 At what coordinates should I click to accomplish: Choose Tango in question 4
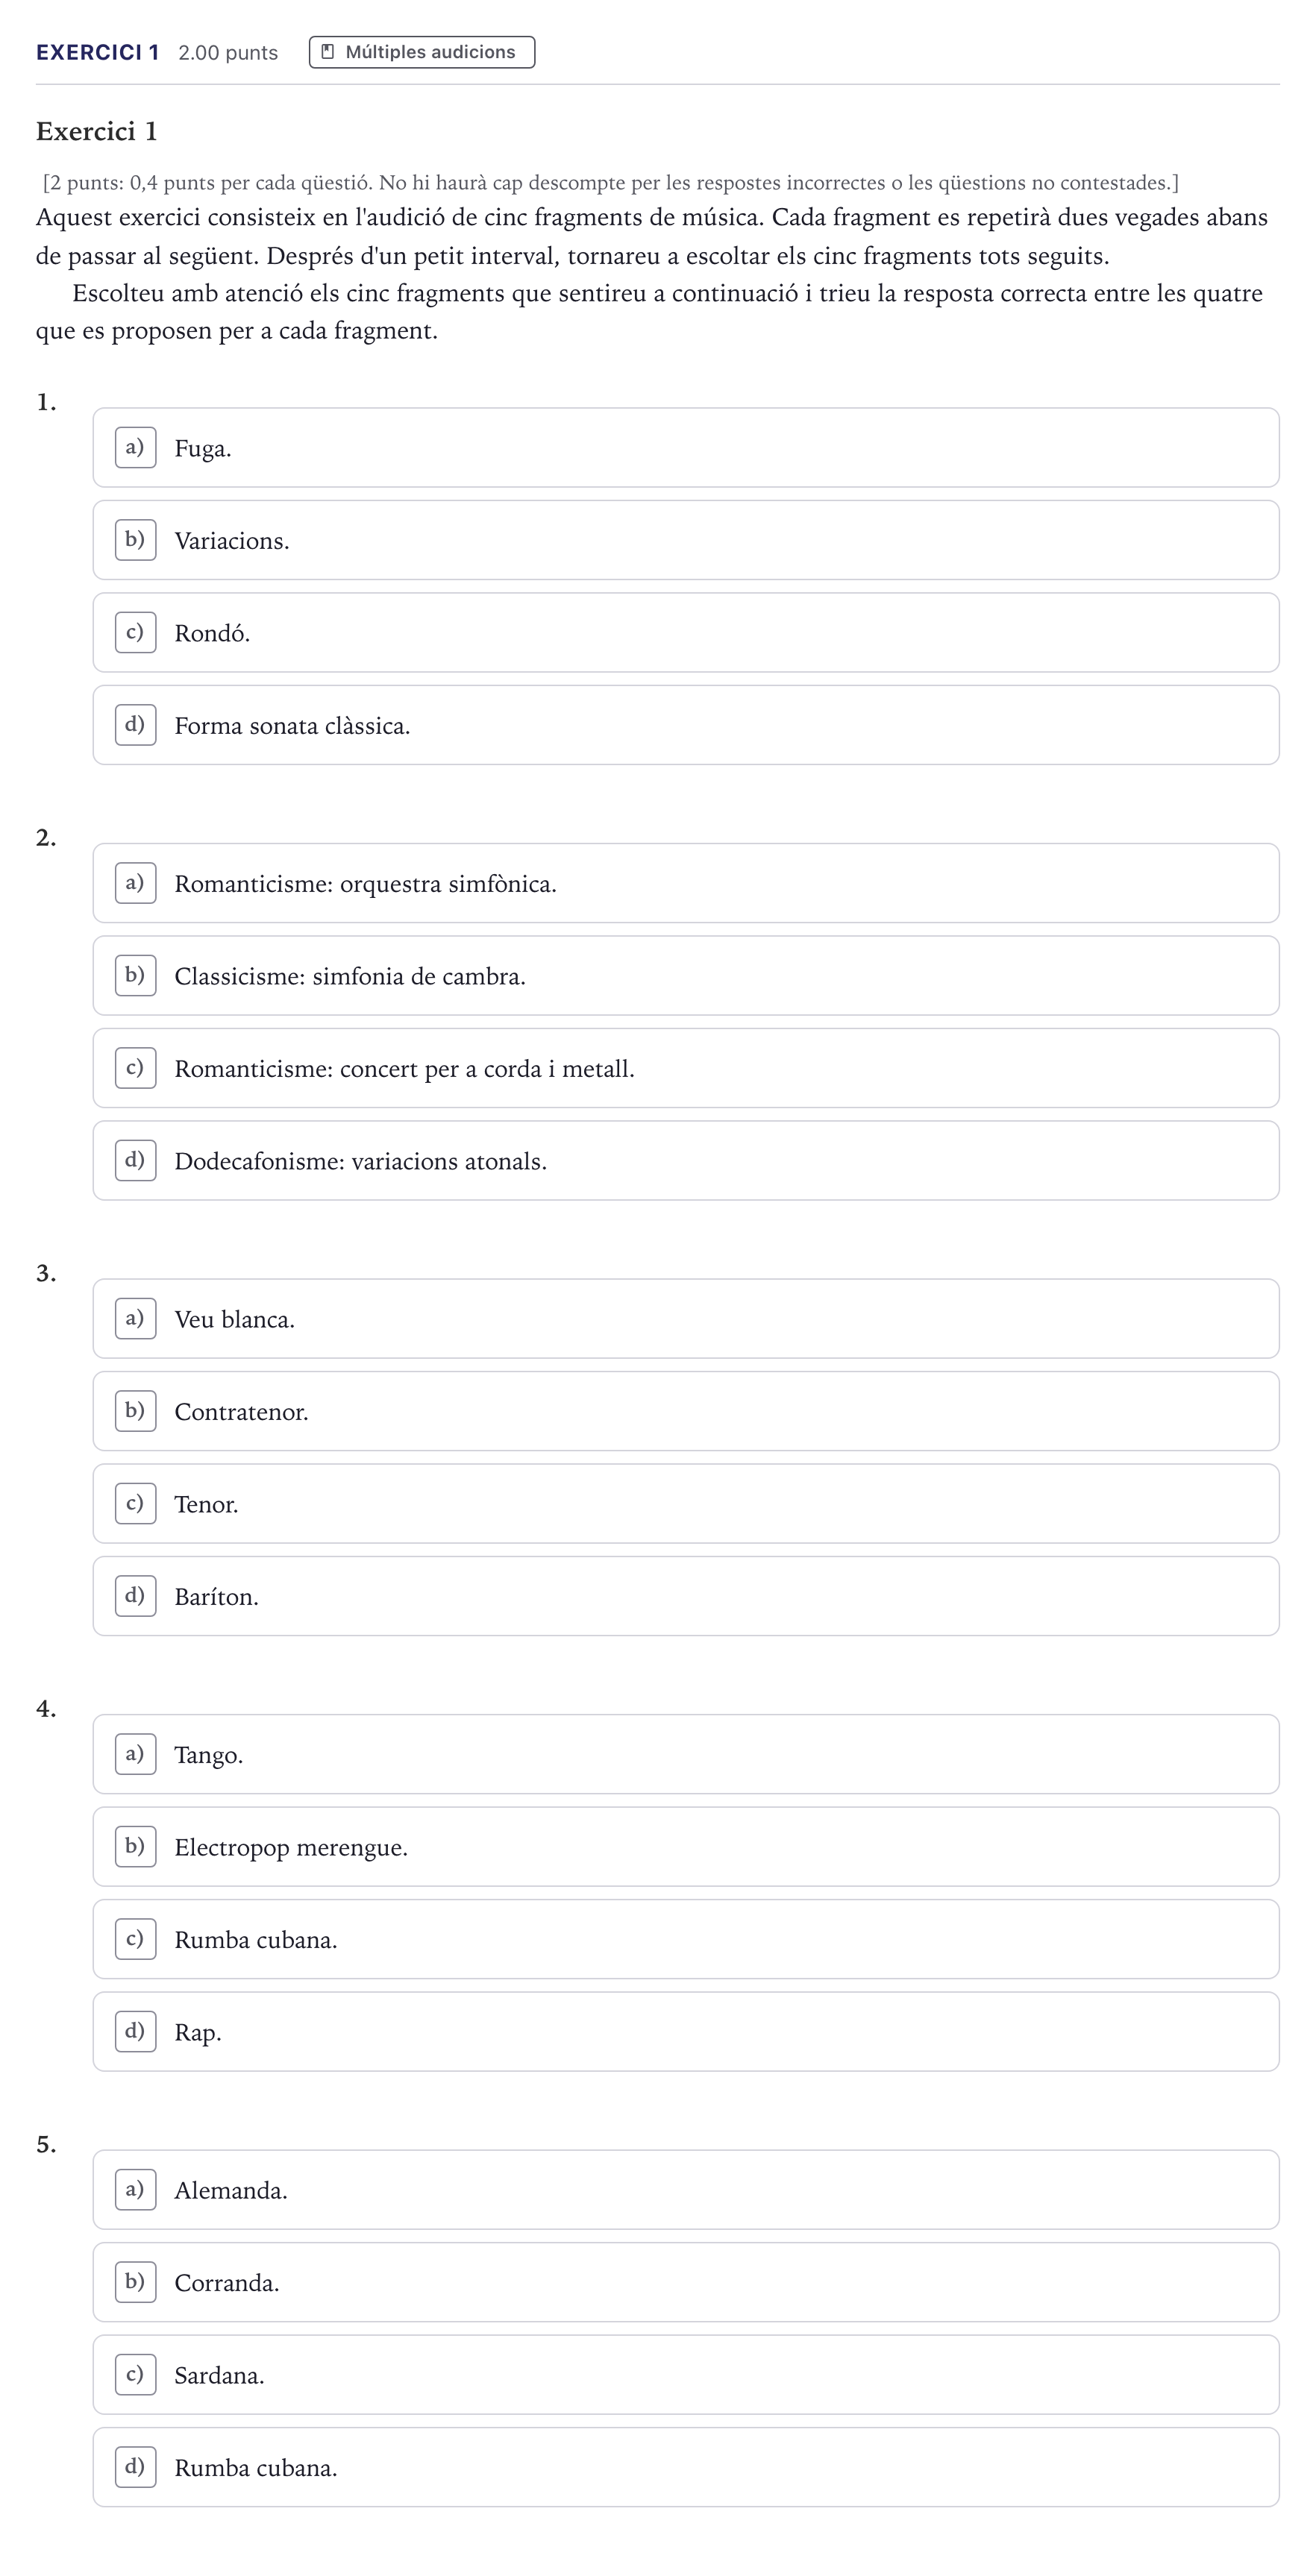pos(686,1754)
